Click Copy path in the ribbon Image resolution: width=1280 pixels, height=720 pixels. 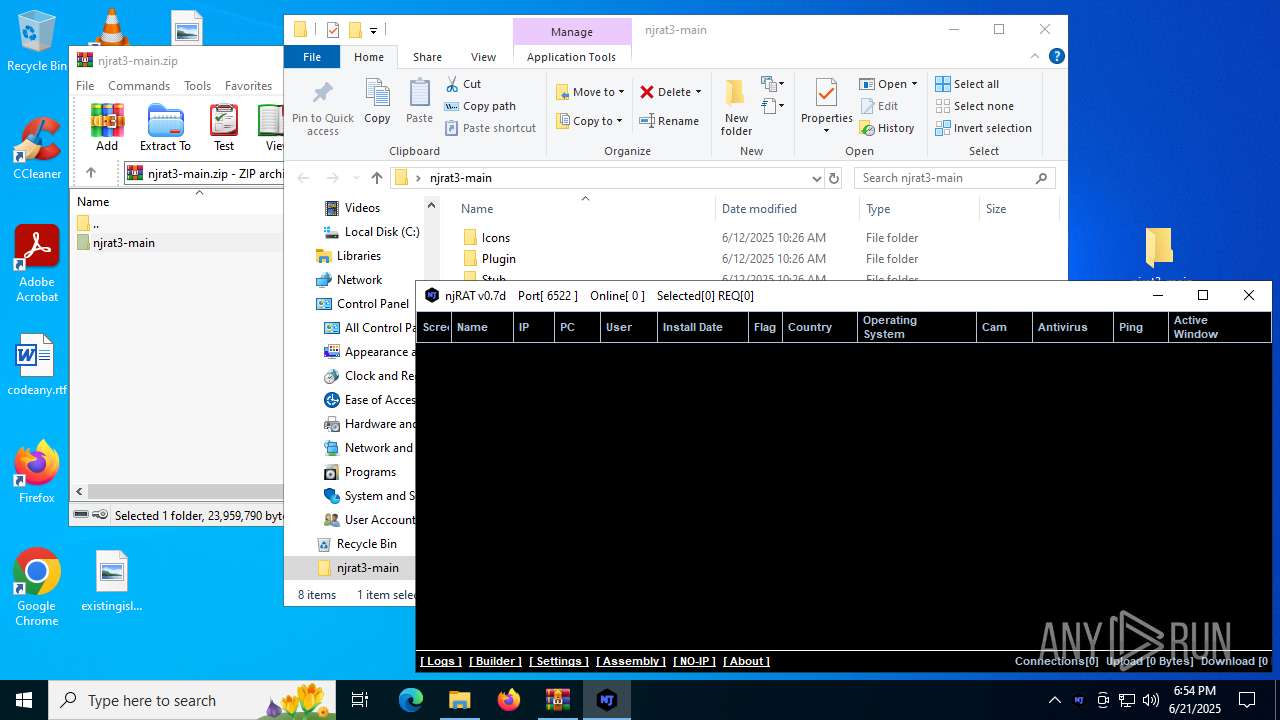click(x=480, y=106)
